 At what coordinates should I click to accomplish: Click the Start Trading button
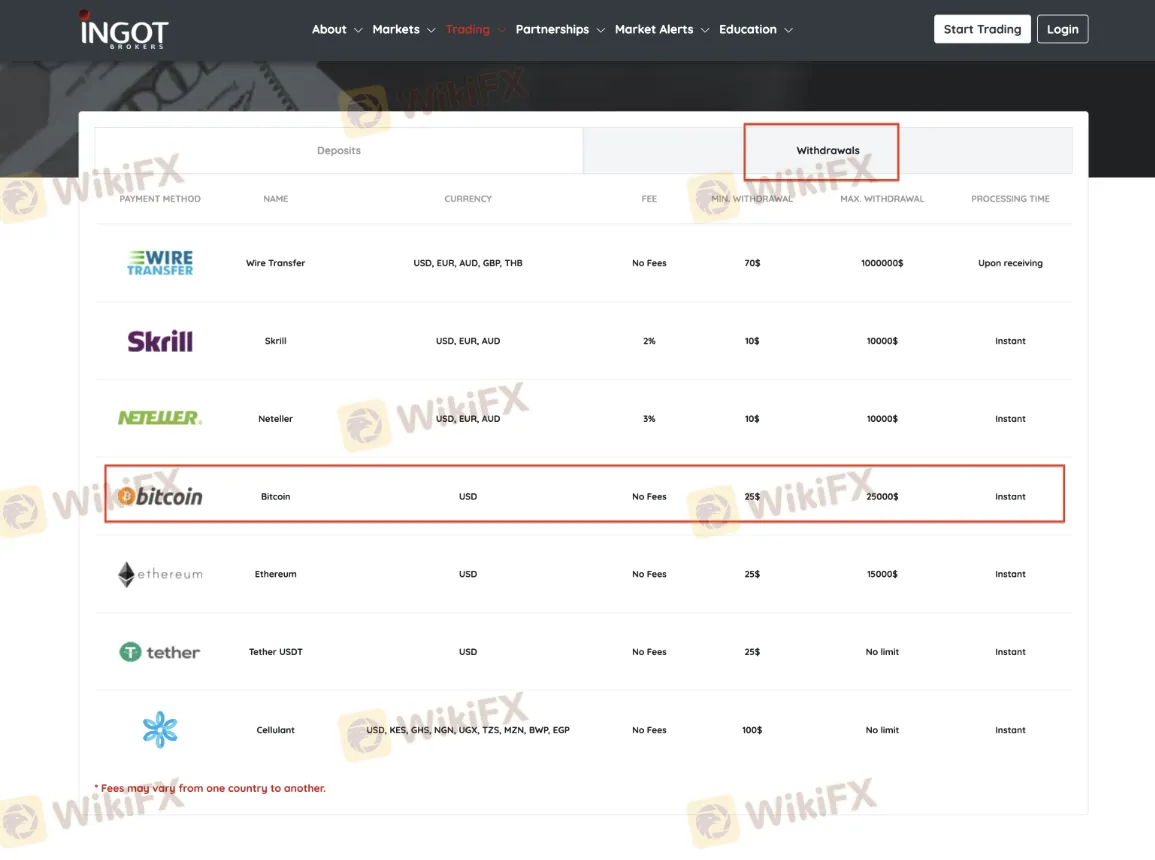point(982,29)
